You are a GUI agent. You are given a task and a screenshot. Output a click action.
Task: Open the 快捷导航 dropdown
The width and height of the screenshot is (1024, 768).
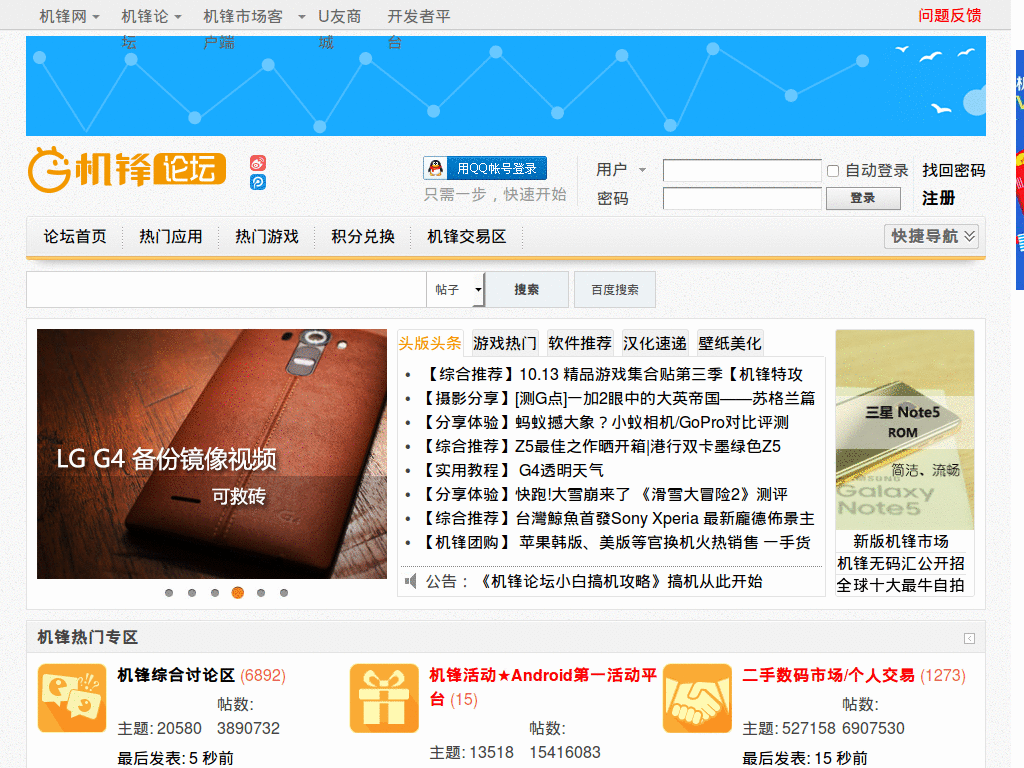[x=931, y=236]
